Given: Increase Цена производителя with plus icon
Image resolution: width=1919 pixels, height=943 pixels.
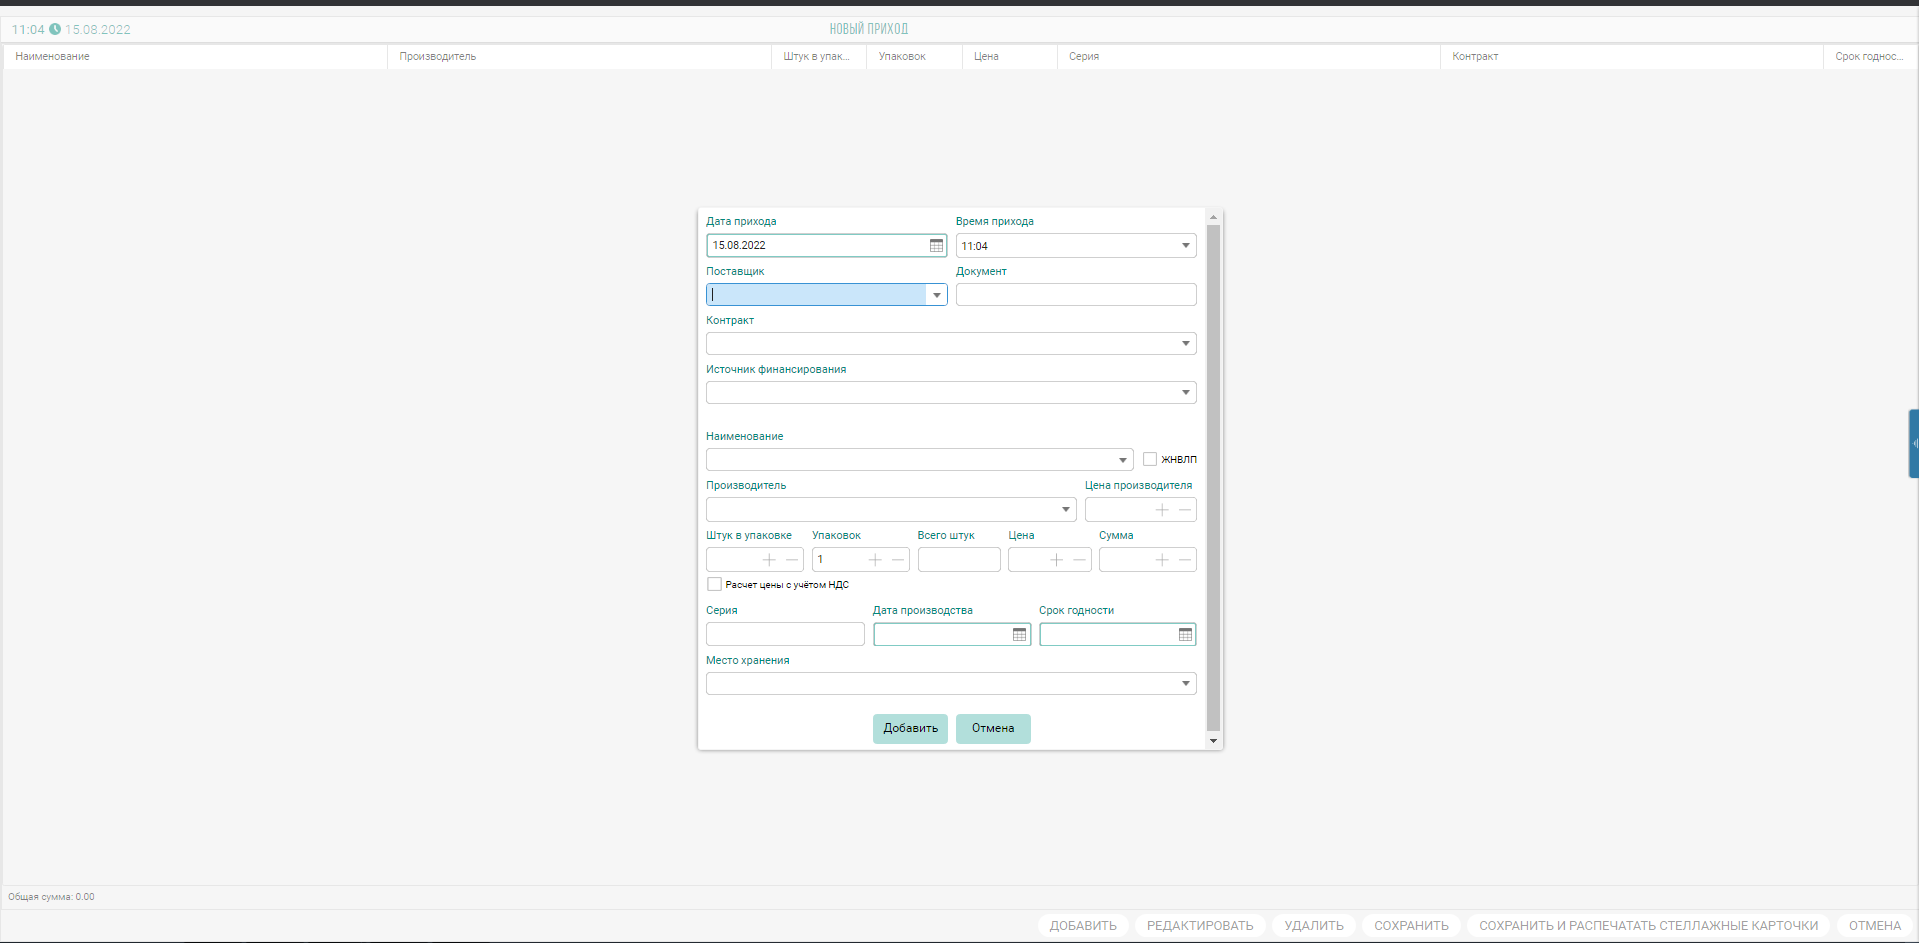Looking at the screenshot, I should point(1162,510).
